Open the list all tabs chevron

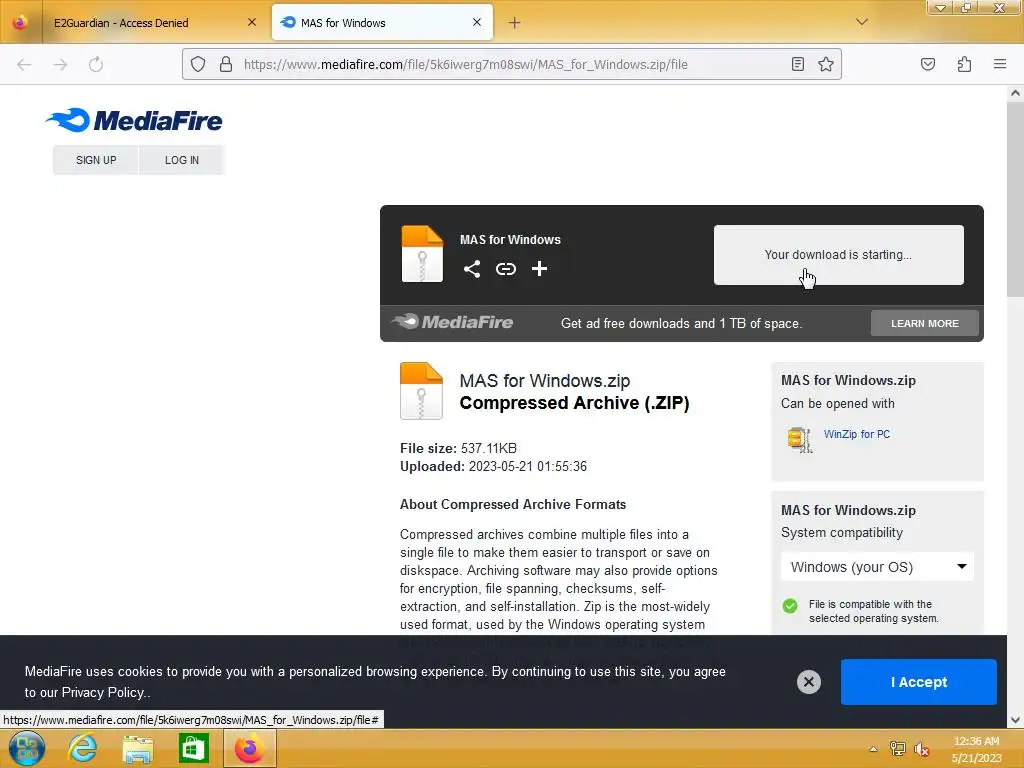pos(862,22)
